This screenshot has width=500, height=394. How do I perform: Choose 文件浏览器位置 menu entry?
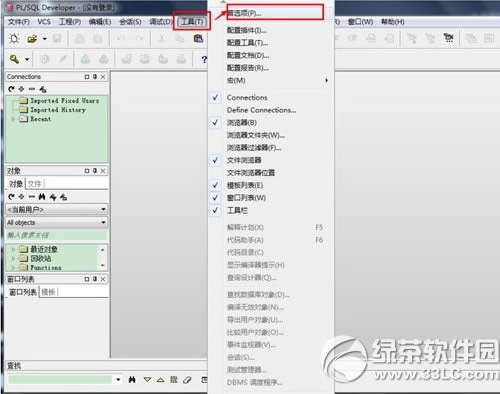[251, 173]
